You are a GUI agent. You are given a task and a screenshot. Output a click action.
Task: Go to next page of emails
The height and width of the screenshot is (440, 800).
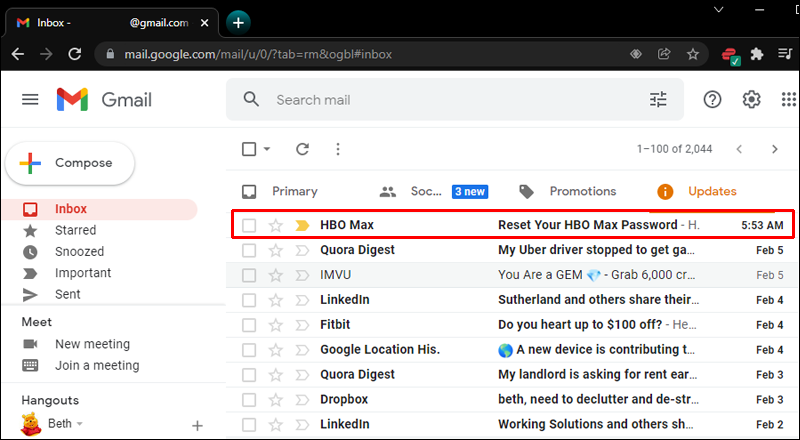pyautogui.click(x=774, y=149)
